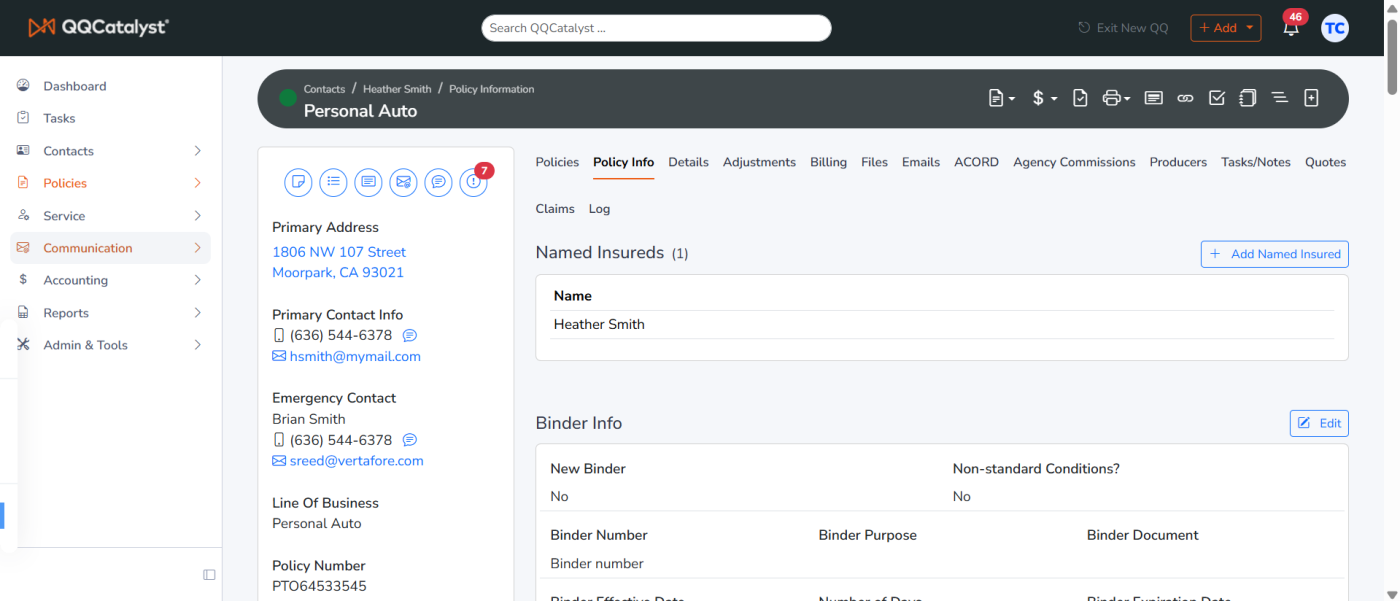Click the chain link icon in header
The image size is (1400, 601).
pyautogui.click(x=1185, y=98)
